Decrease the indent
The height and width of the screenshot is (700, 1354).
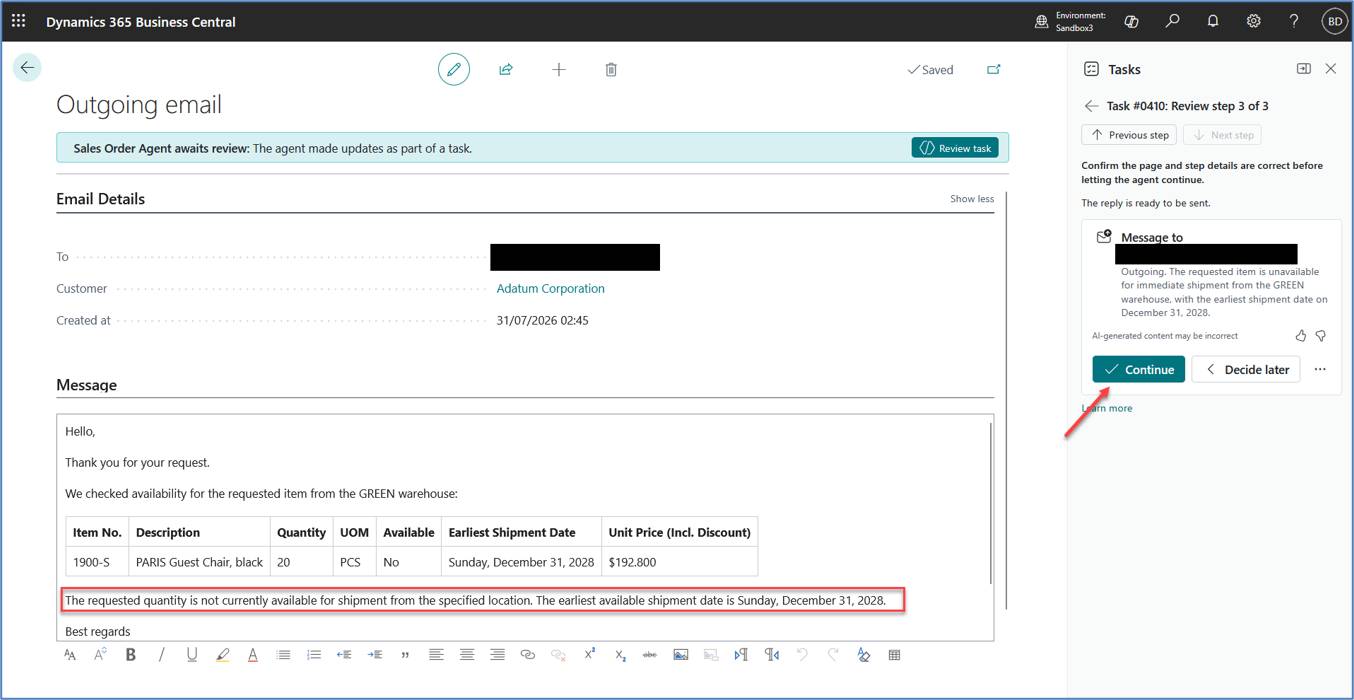[x=344, y=655]
